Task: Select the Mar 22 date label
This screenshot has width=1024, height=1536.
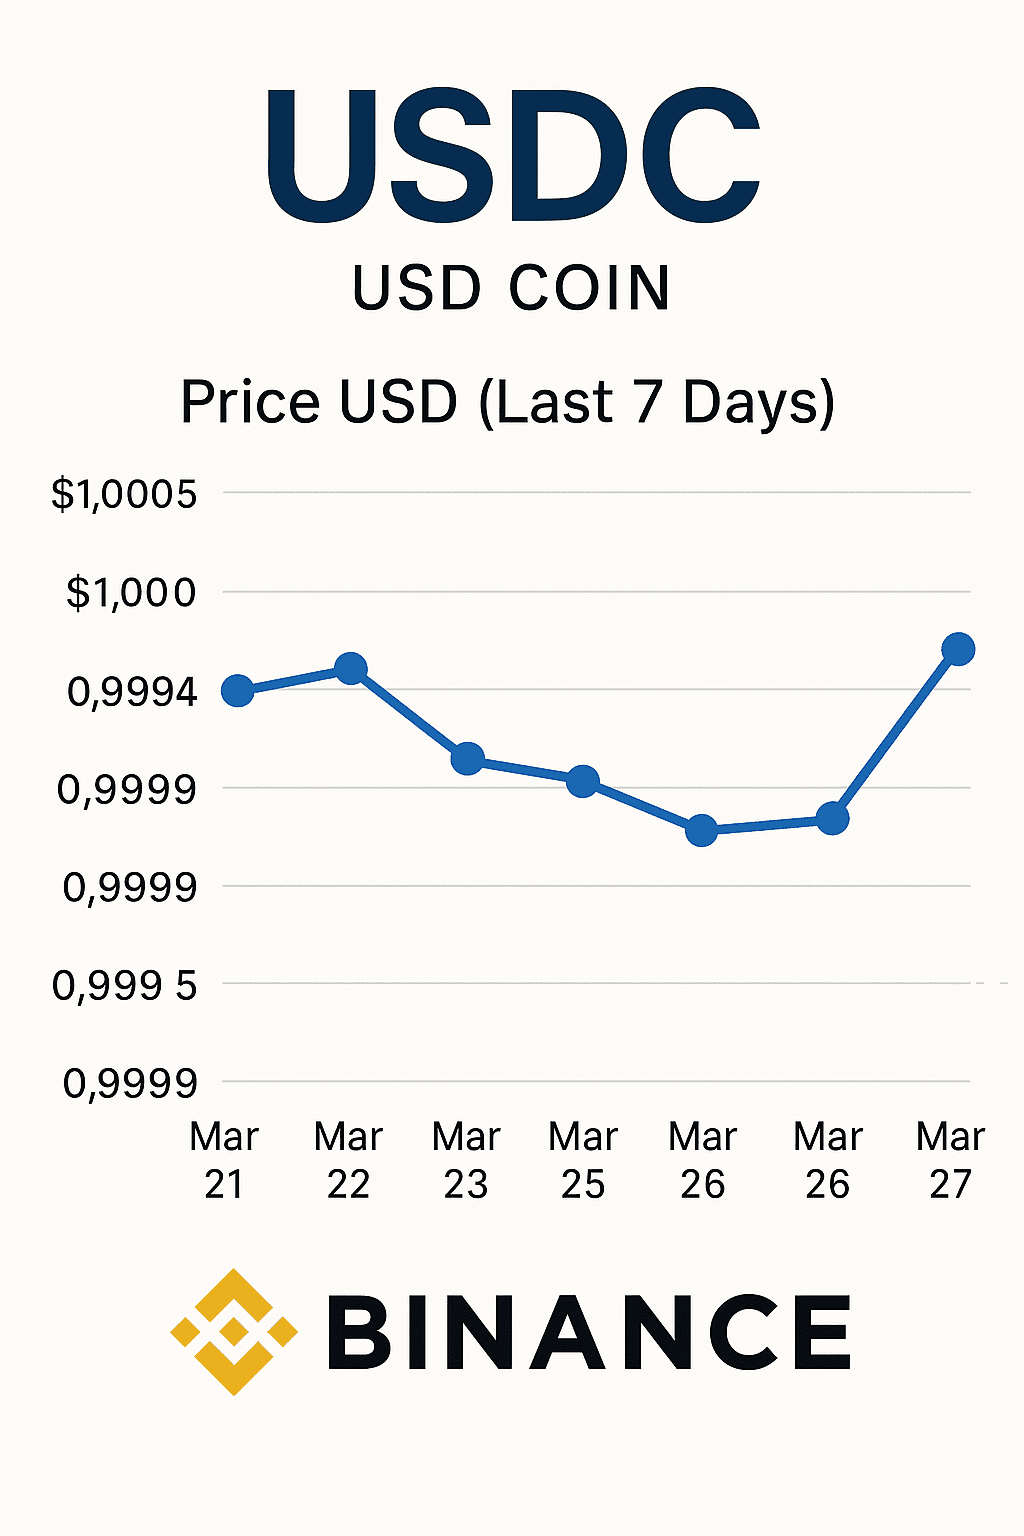Action: pyautogui.click(x=348, y=1160)
